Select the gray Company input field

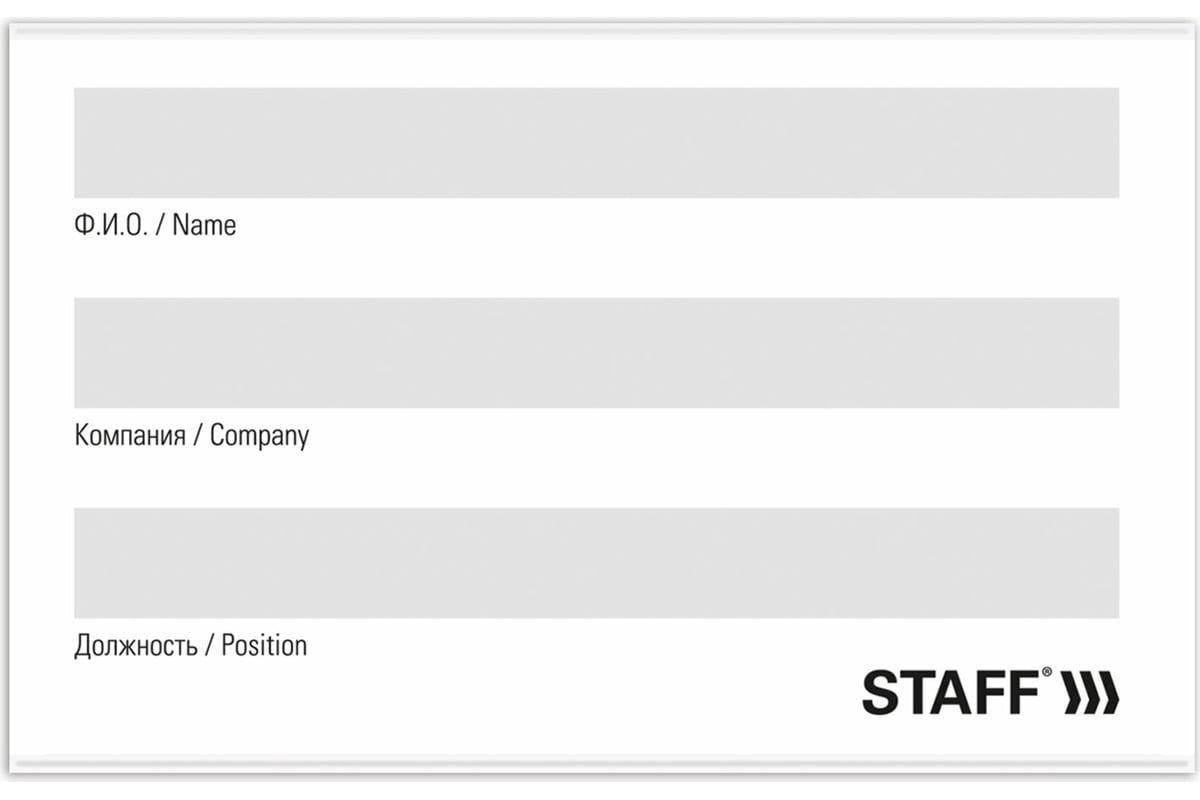596,352
